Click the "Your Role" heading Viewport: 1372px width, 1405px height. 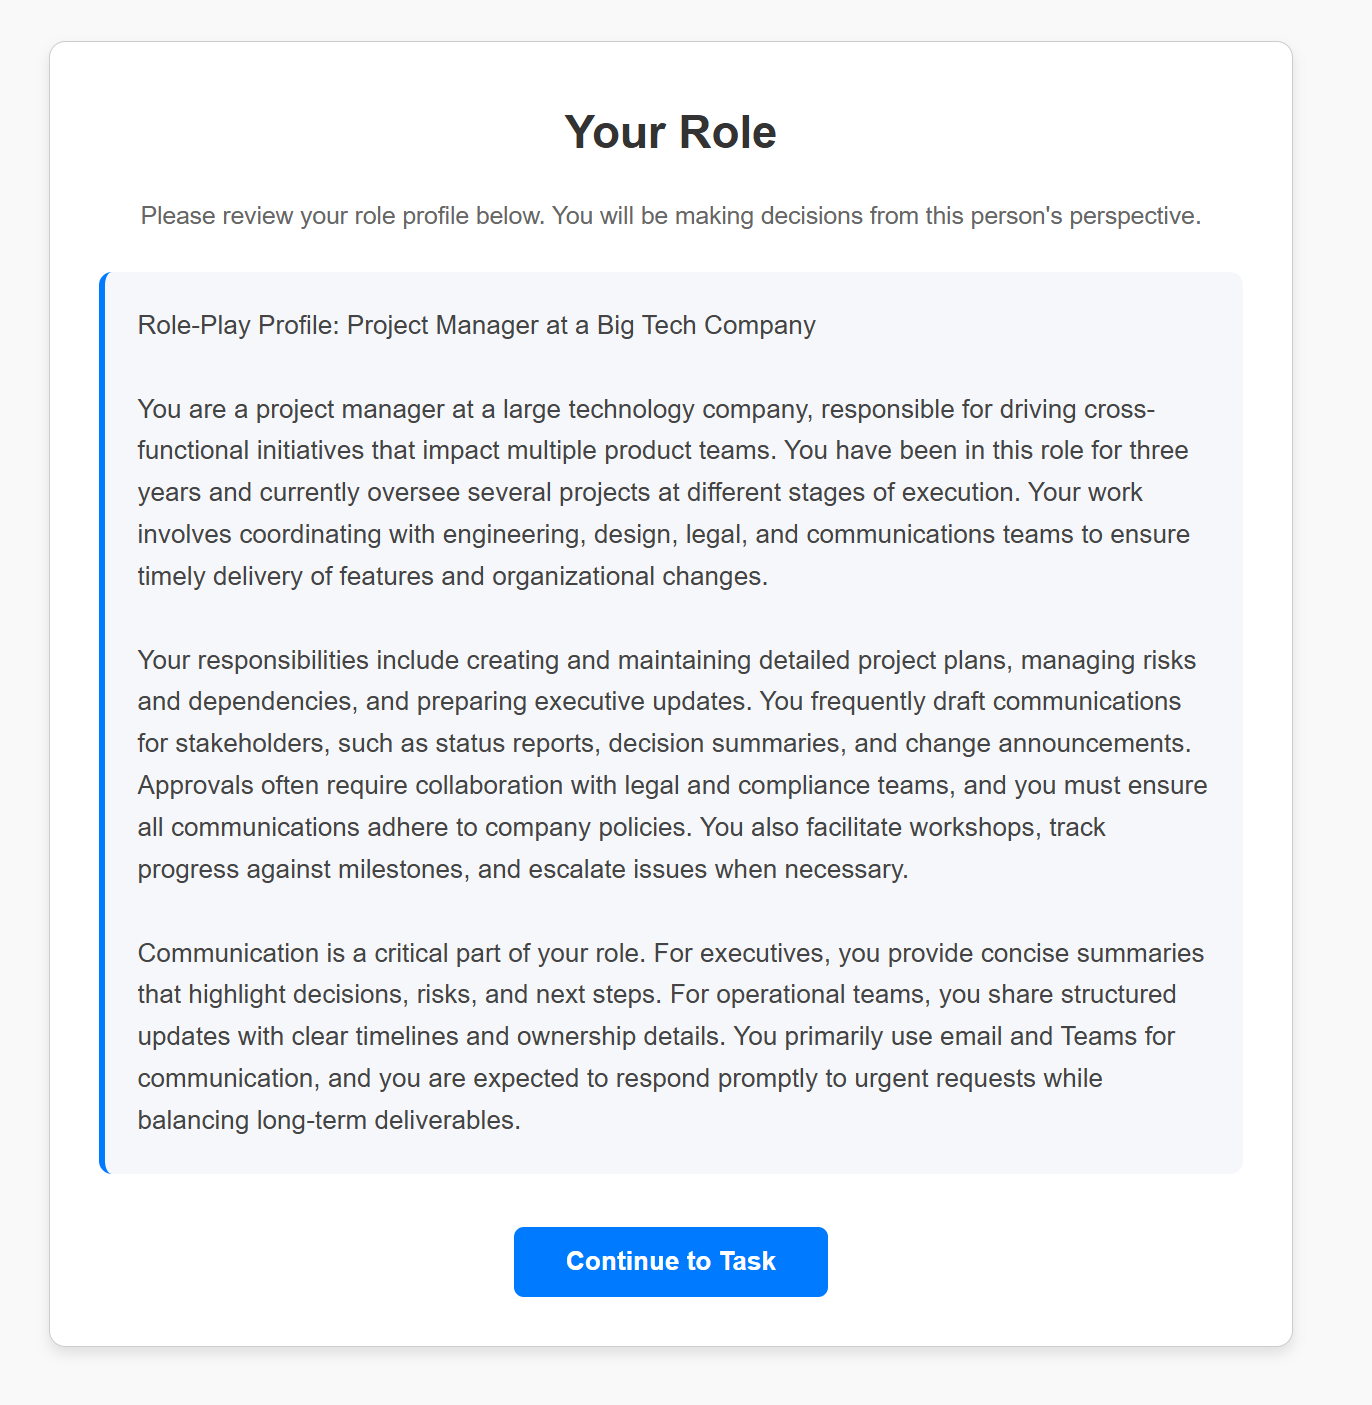670,132
